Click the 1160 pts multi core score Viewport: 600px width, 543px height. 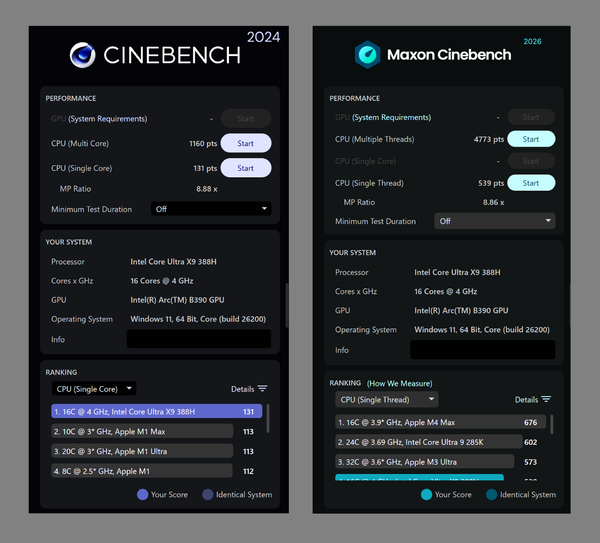203,143
